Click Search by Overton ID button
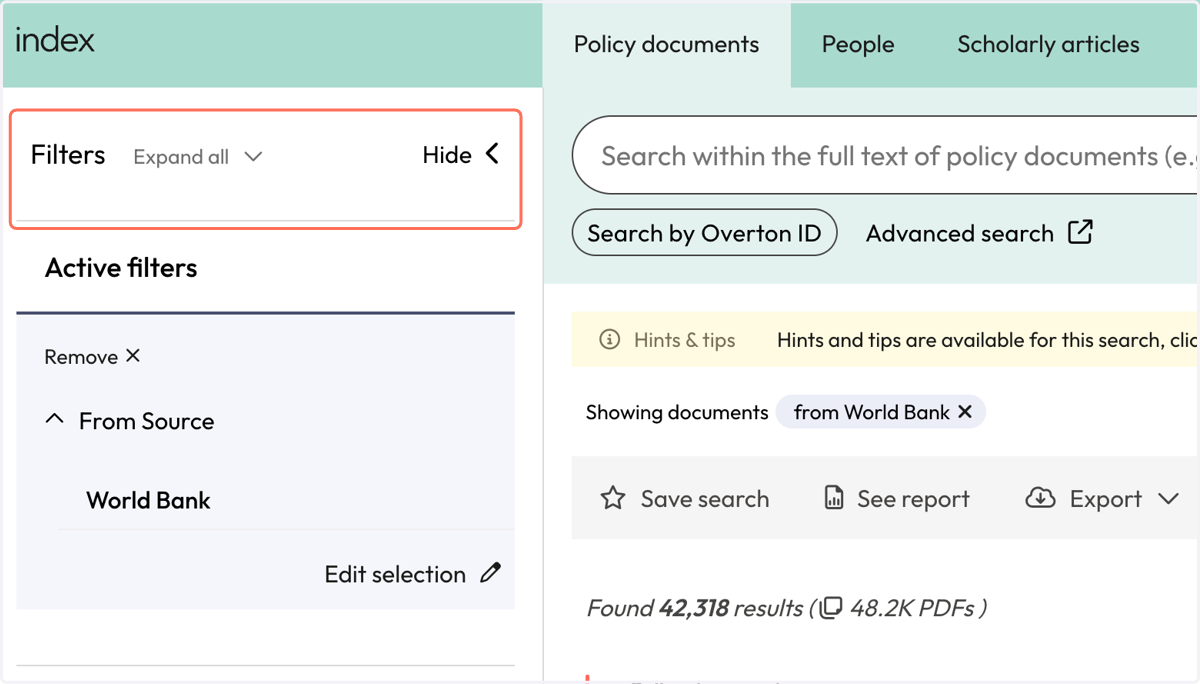Image resolution: width=1200 pixels, height=684 pixels. (x=704, y=233)
